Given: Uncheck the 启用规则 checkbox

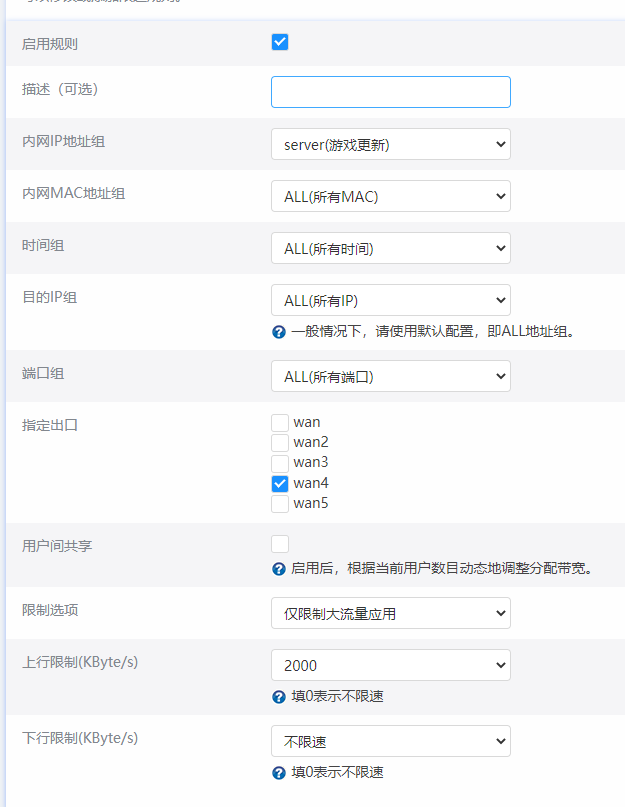Looking at the screenshot, I should click(x=280, y=42).
